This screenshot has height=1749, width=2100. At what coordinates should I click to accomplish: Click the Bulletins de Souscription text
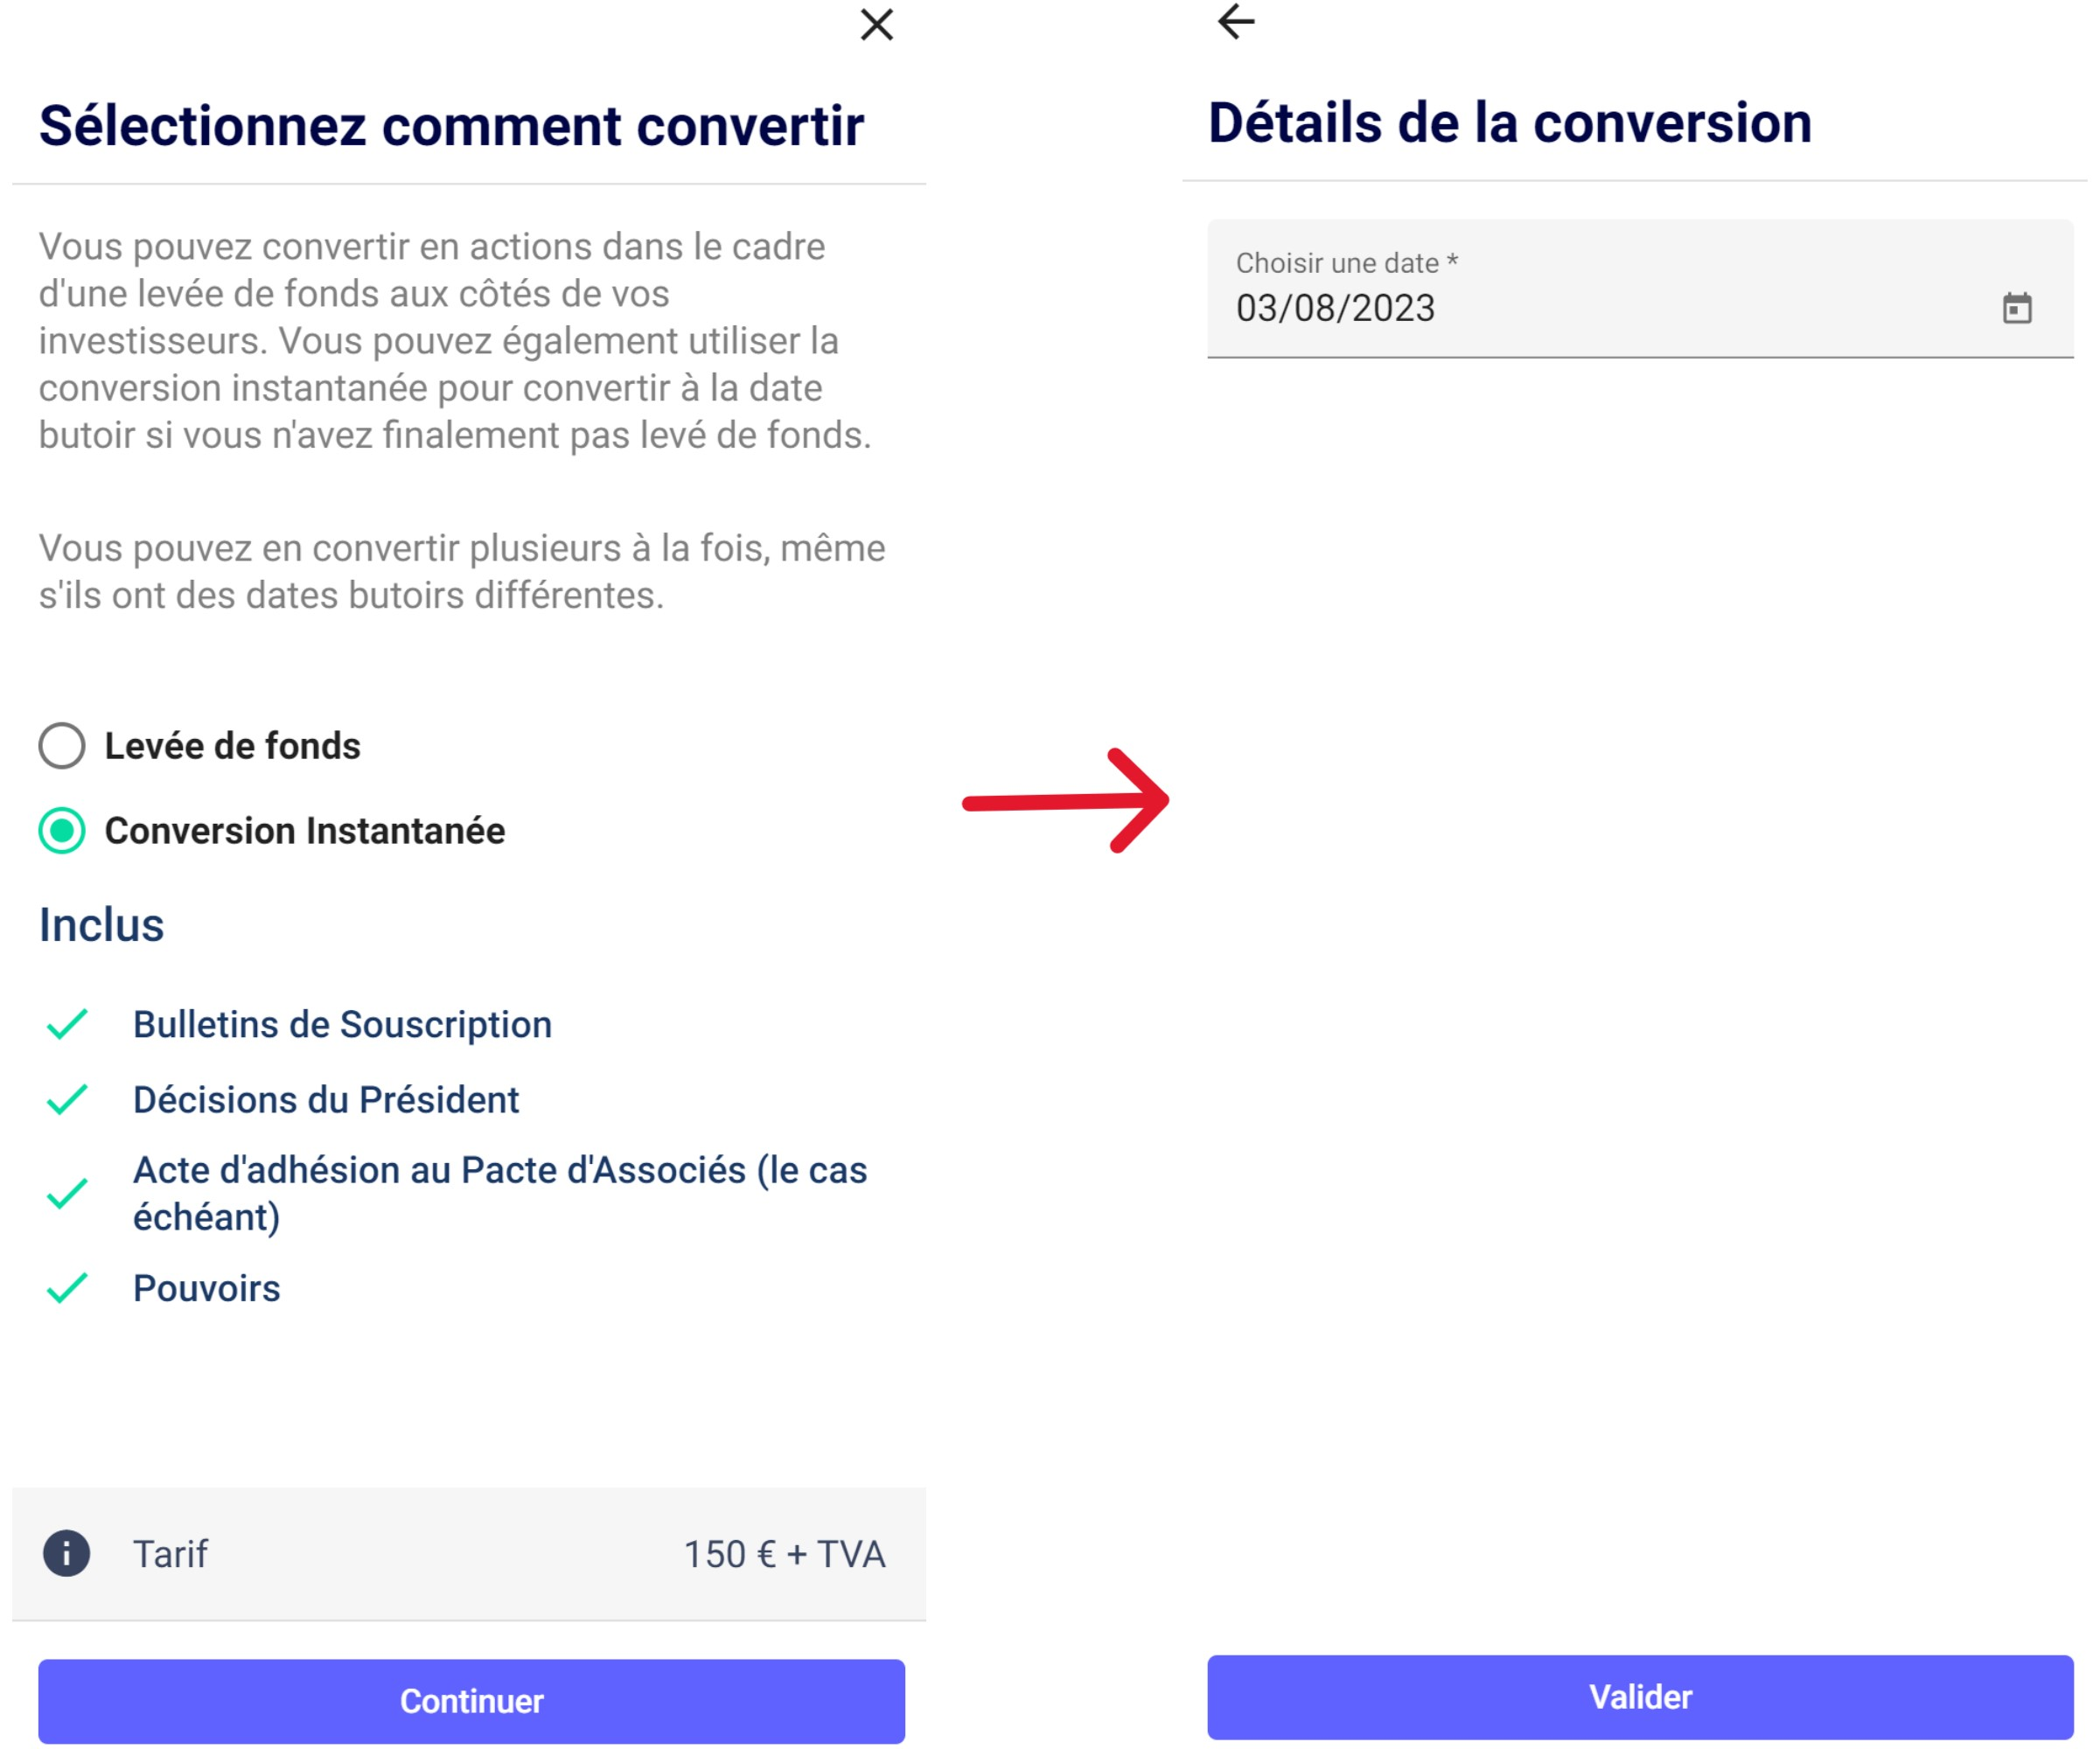[342, 1024]
